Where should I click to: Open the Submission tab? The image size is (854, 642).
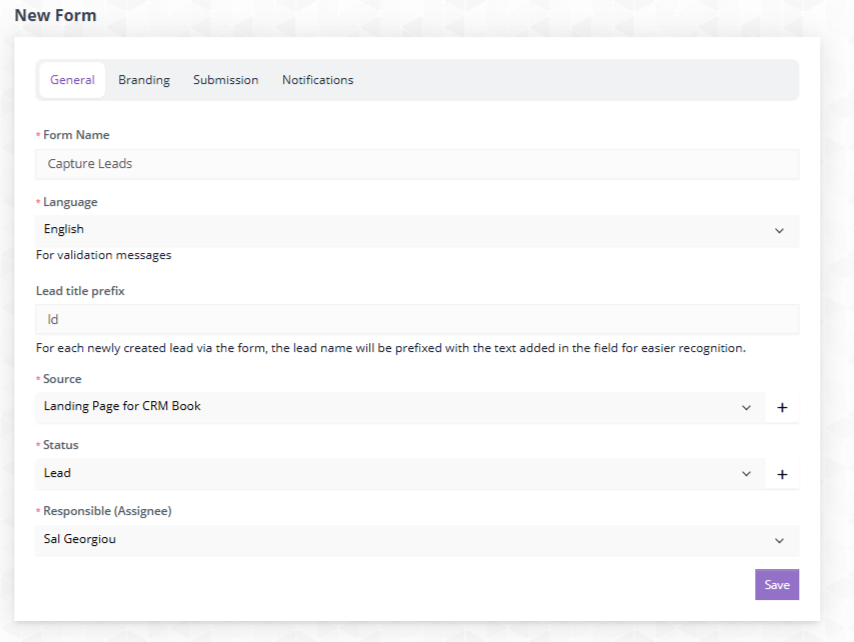225,80
